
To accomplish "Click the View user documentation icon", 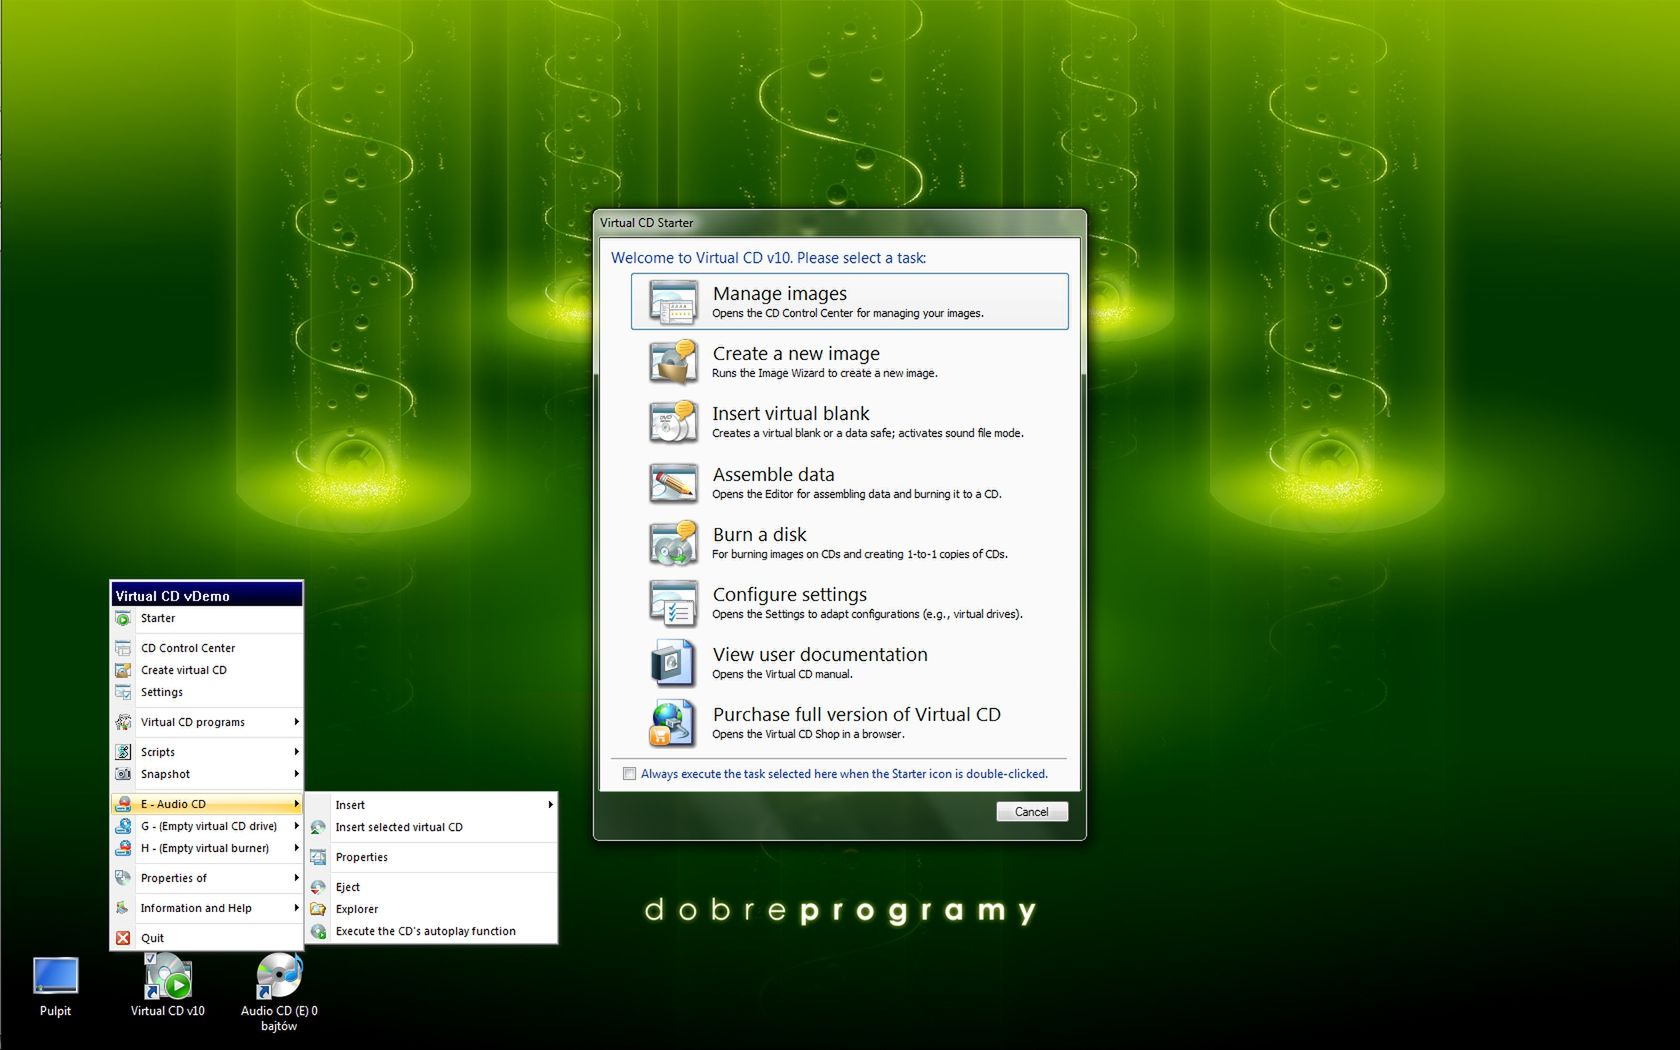I will click(x=673, y=663).
